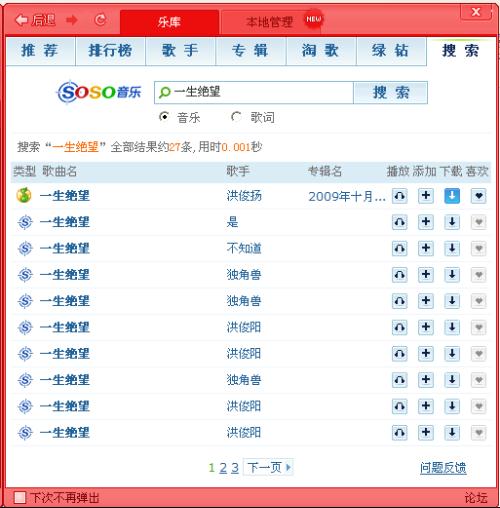Go to results page 2

[x=223, y=468]
